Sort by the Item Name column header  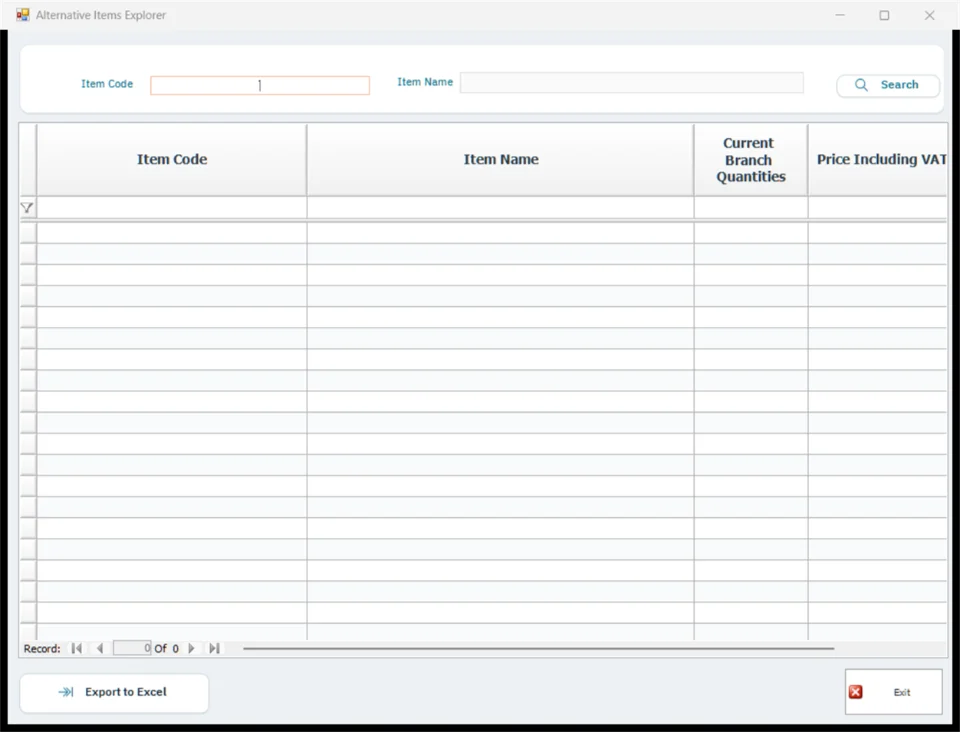pos(501,160)
